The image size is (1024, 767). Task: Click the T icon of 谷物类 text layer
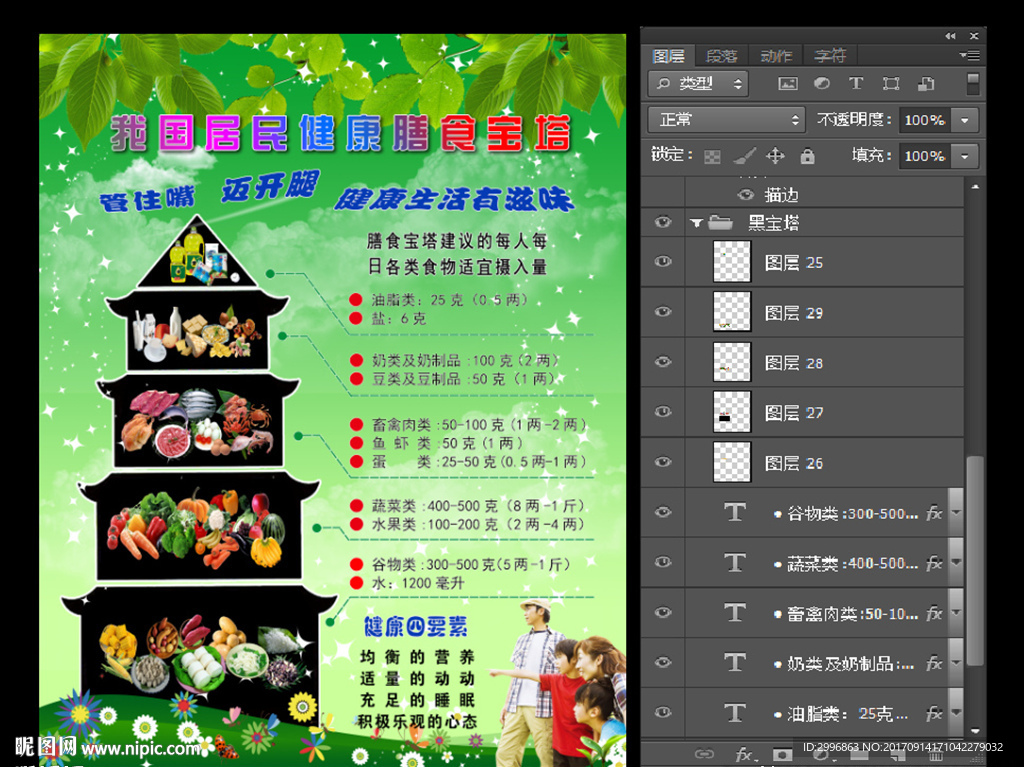point(735,512)
